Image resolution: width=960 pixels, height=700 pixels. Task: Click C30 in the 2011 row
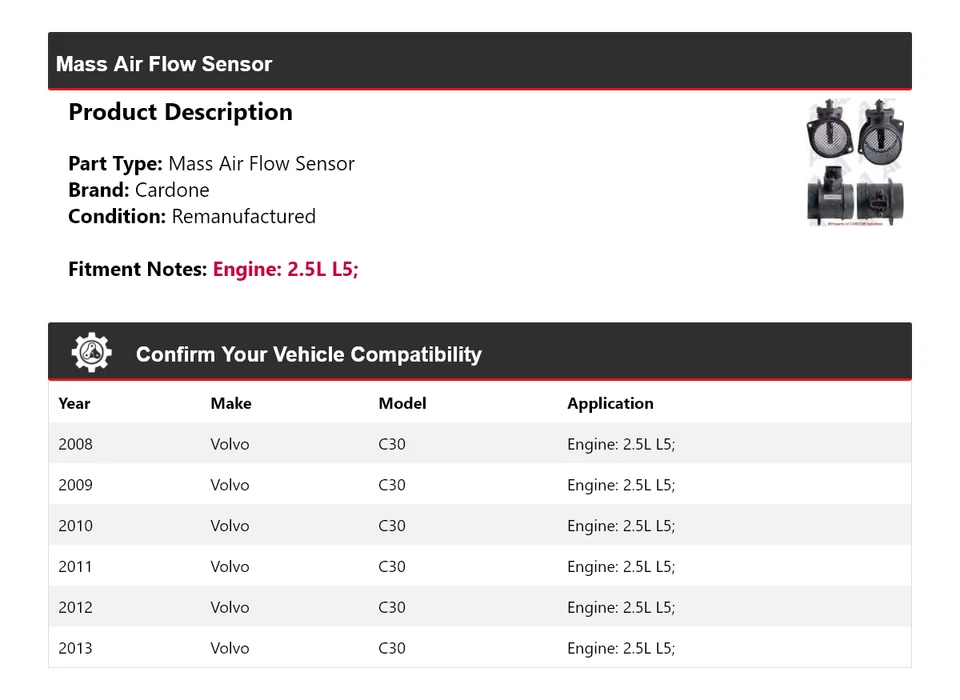pyautogui.click(x=392, y=567)
